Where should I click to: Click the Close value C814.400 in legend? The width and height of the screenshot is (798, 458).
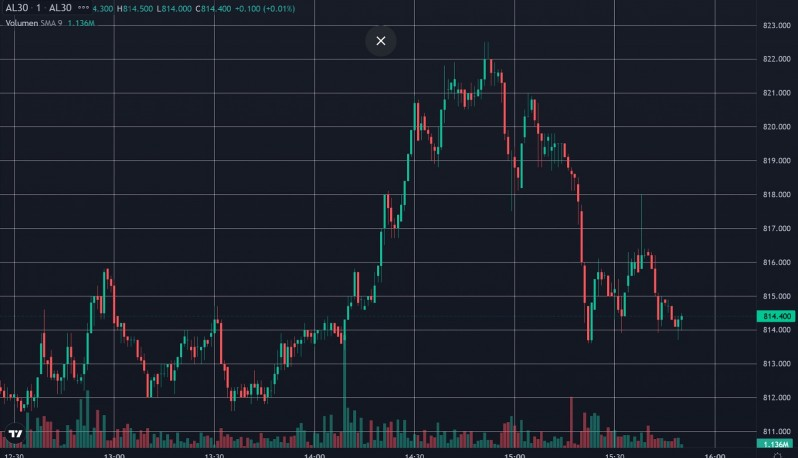tap(214, 9)
